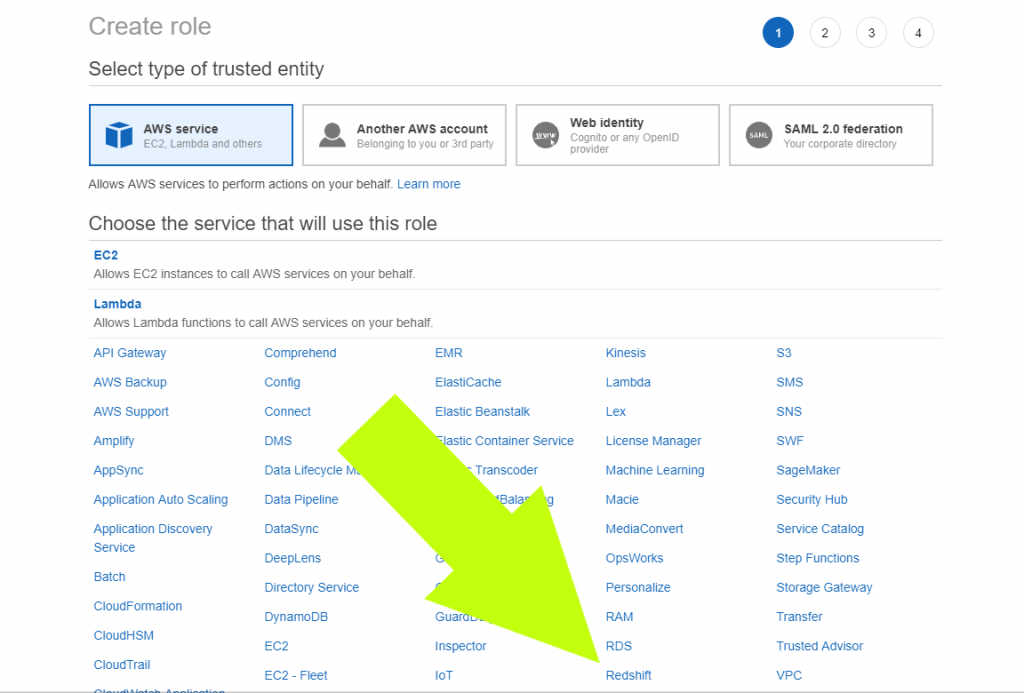Choose AWS Backup service
Screen dimensions: 1024x693
click(x=130, y=382)
